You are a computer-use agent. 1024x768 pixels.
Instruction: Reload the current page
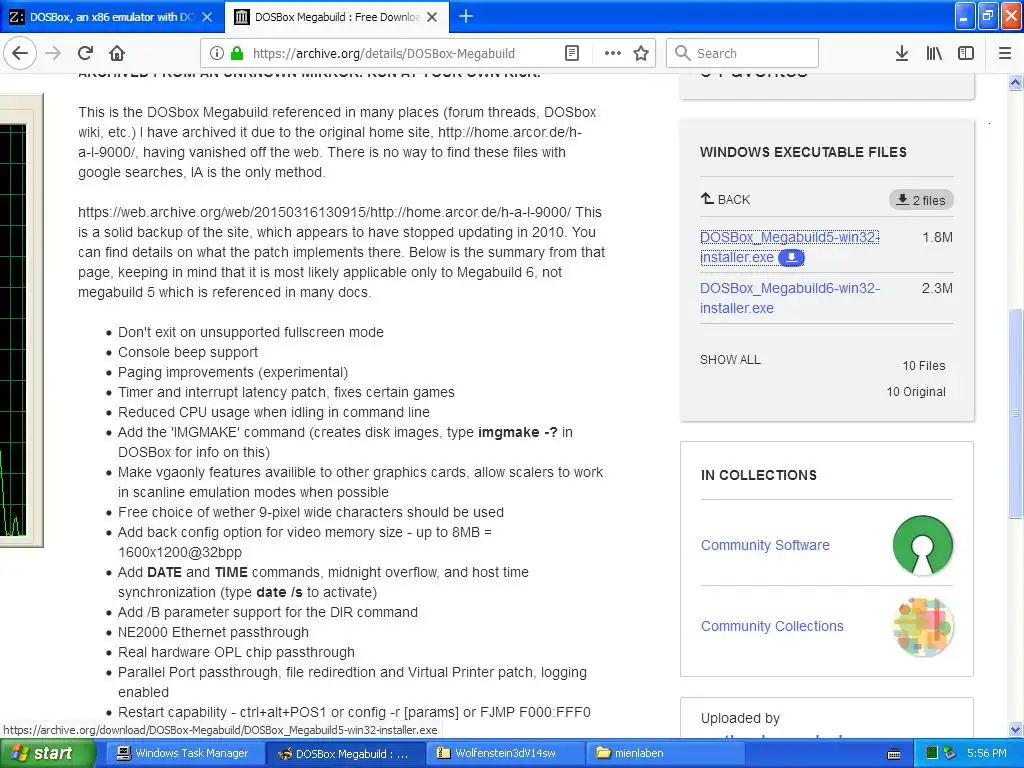pos(85,53)
